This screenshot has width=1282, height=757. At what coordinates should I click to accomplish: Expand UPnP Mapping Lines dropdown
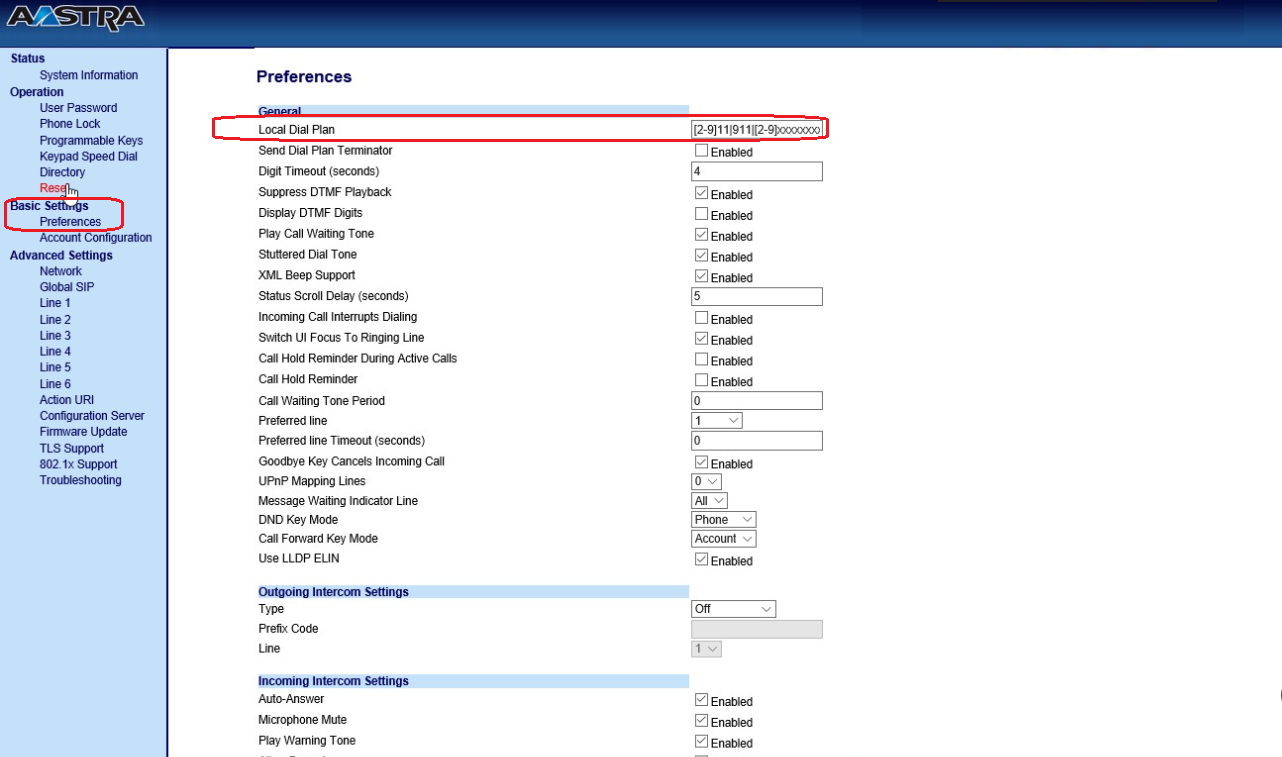[x=706, y=482]
